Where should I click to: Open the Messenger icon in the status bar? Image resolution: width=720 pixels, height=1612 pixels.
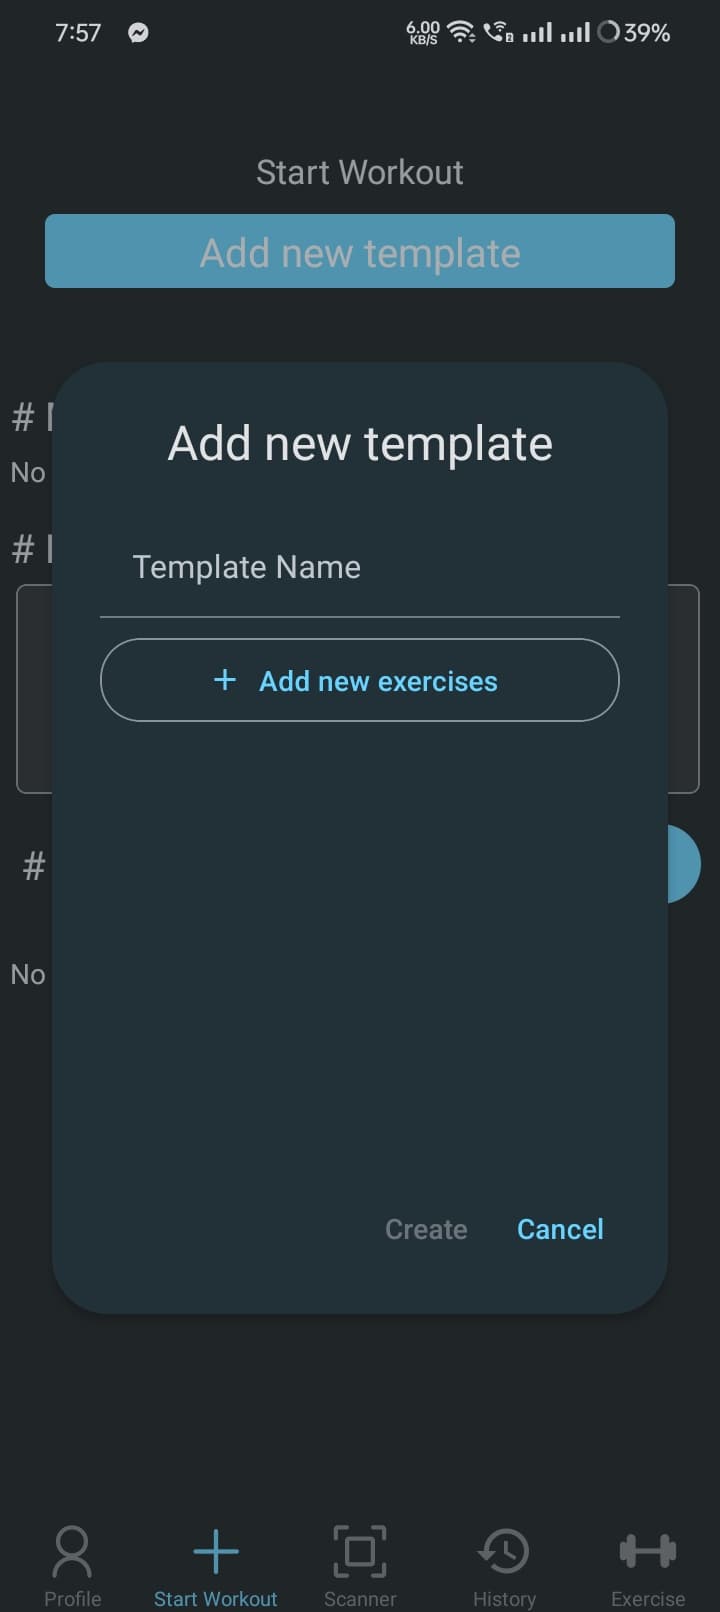click(137, 32)
